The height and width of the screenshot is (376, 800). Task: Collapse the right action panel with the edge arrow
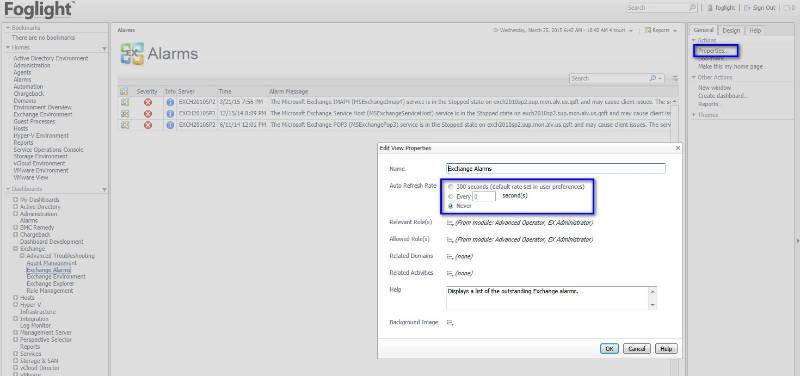(797, 241)
